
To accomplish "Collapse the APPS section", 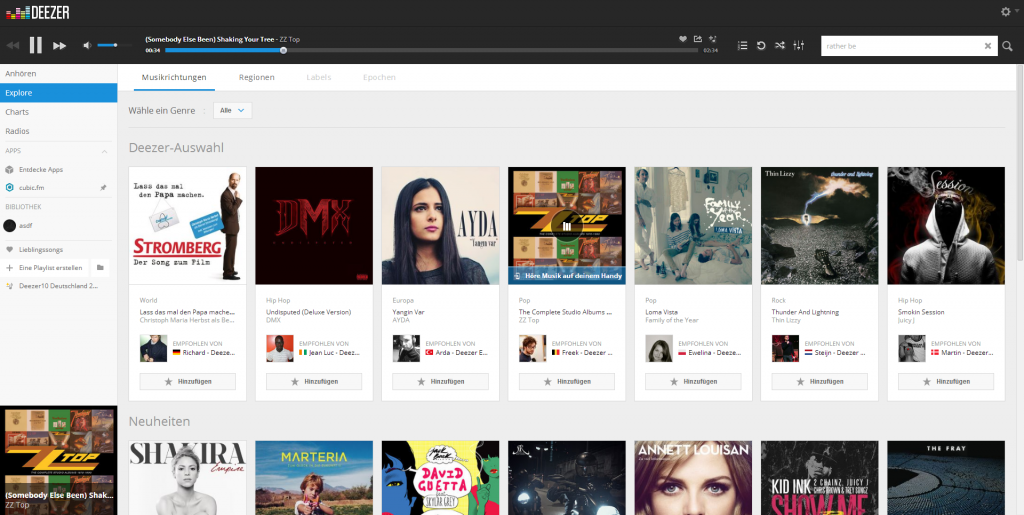I will [103, 151].
